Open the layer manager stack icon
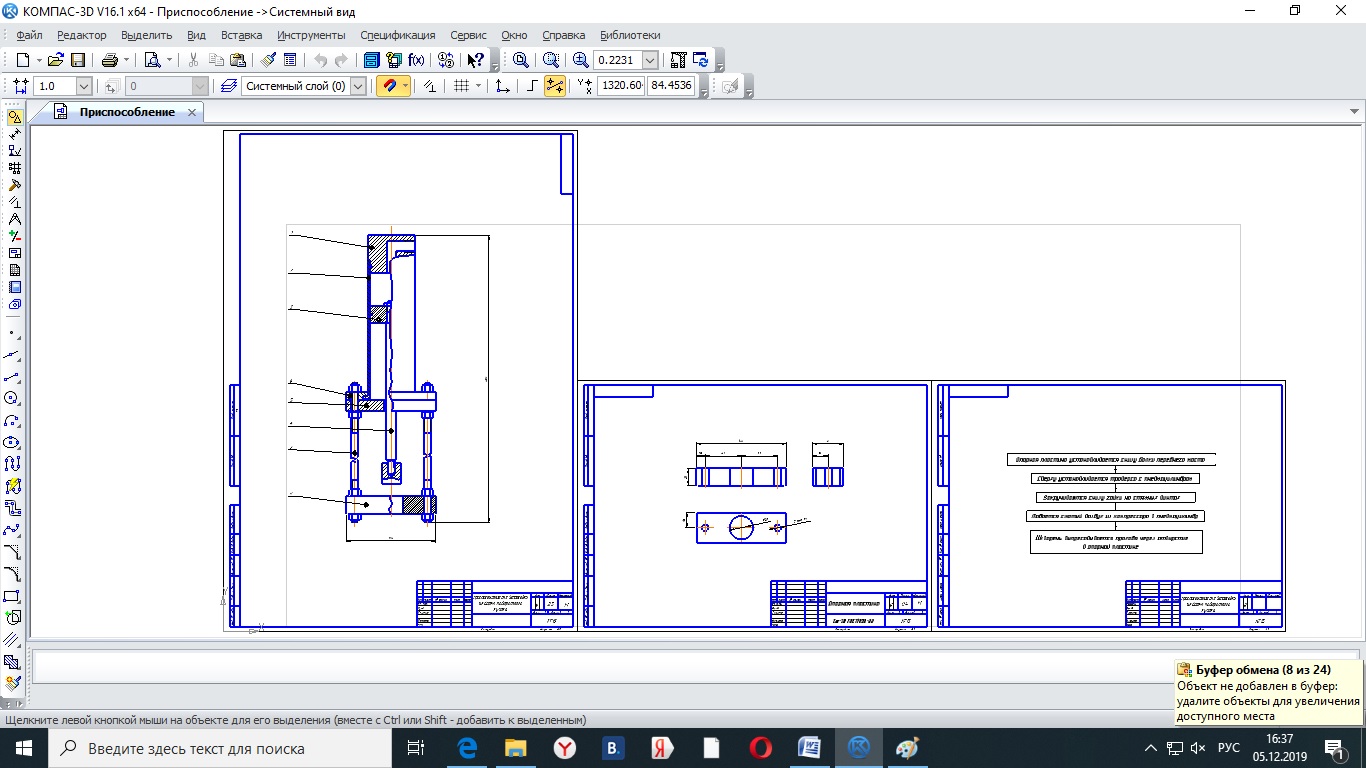This screenshot has height=768, width=1366. click(x=229, y=86)
